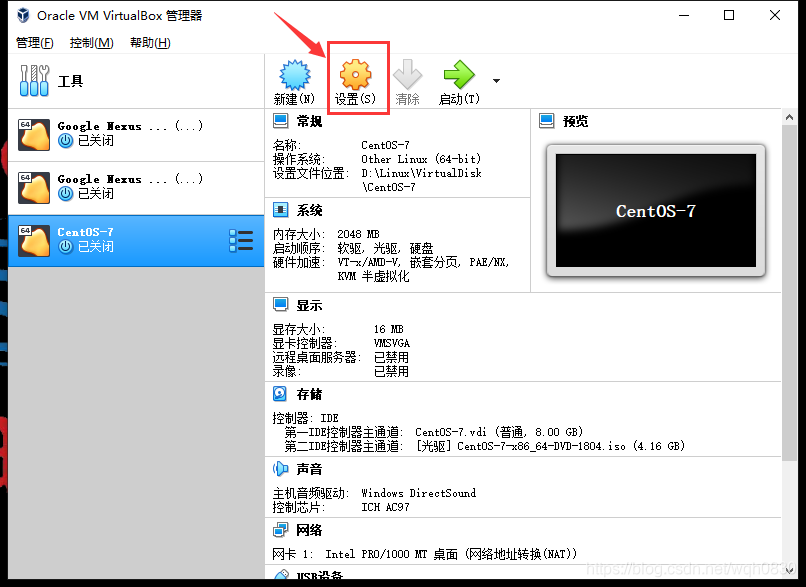Click the Windows DirectSound audio driver value
Image resolution: width=806 pixels, height=587 pixels.
click(x=418, y=493)
